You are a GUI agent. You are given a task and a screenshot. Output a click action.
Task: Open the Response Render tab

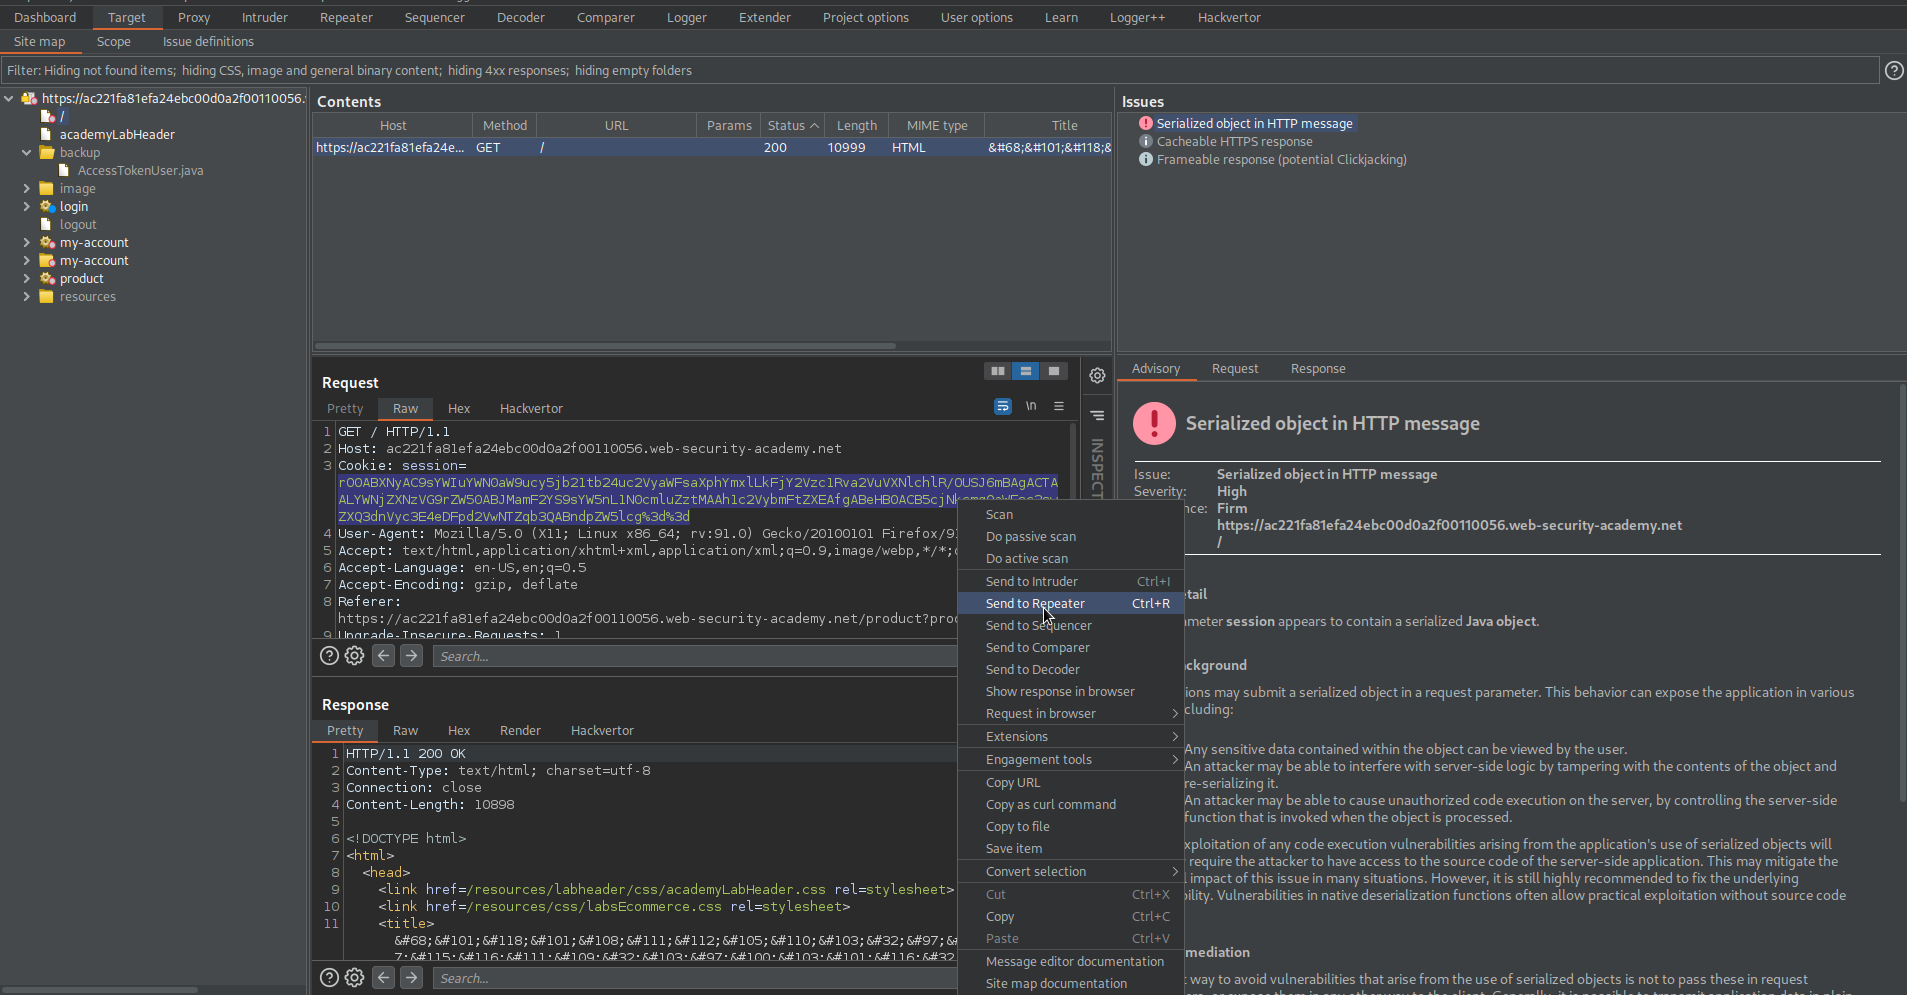[x=520, y=730]
